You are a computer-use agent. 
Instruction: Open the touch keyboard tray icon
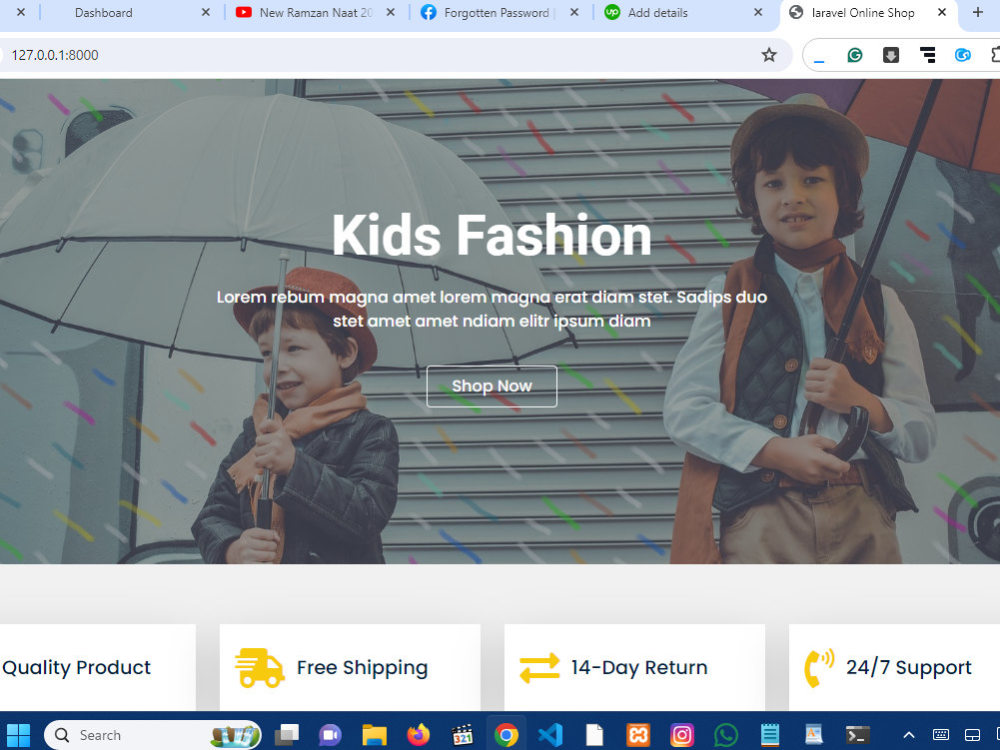(x=941, y=735)
